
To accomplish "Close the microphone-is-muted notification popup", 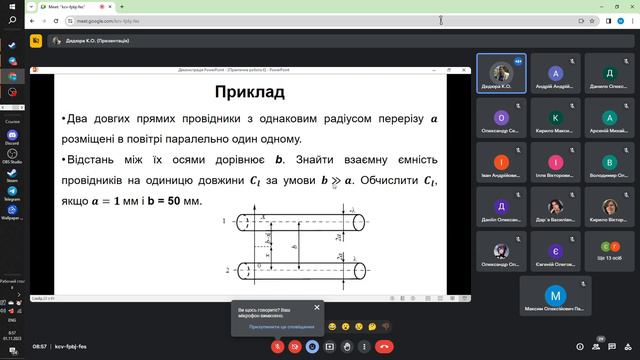I will (x=317, y=307).
